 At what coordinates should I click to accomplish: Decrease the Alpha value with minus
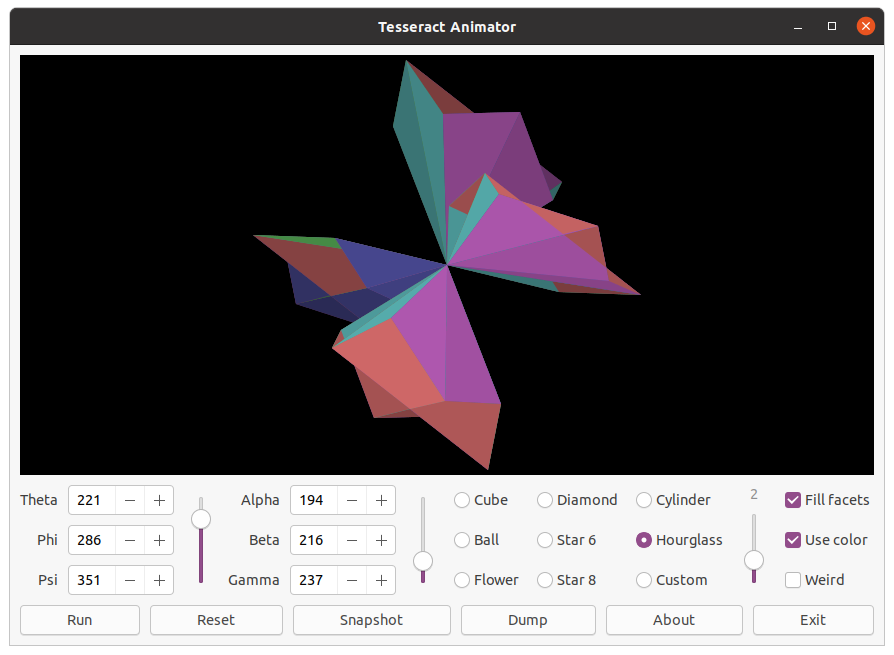point(352,501)
